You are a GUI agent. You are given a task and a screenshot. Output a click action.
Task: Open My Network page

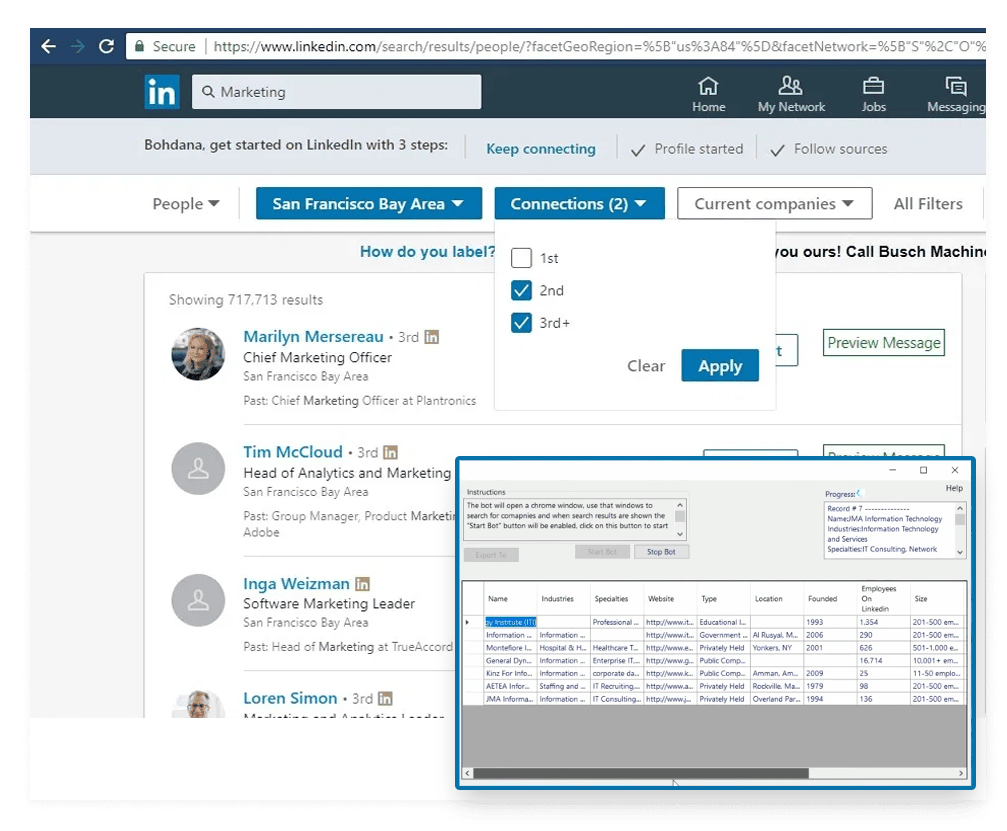[791, 94]
